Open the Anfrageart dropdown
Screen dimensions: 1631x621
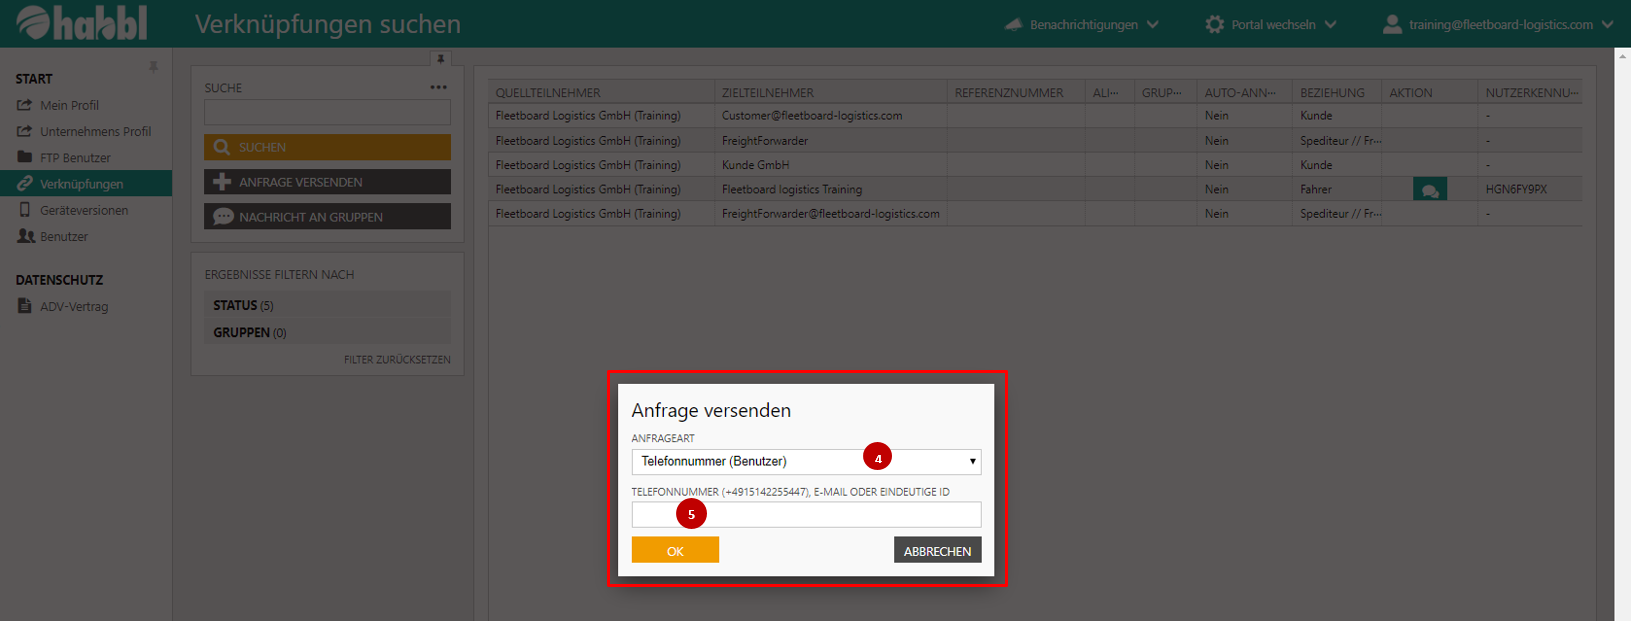(x=806, y=461)
